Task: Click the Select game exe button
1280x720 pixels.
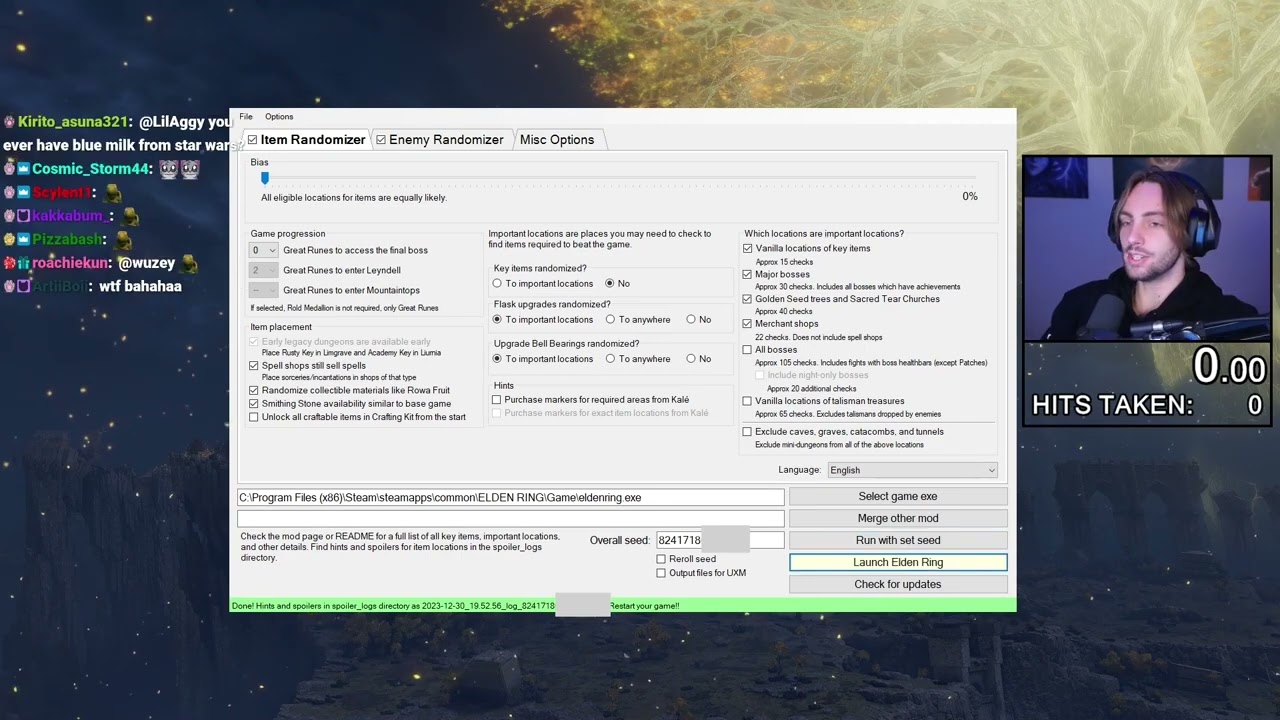Action: 898,497
